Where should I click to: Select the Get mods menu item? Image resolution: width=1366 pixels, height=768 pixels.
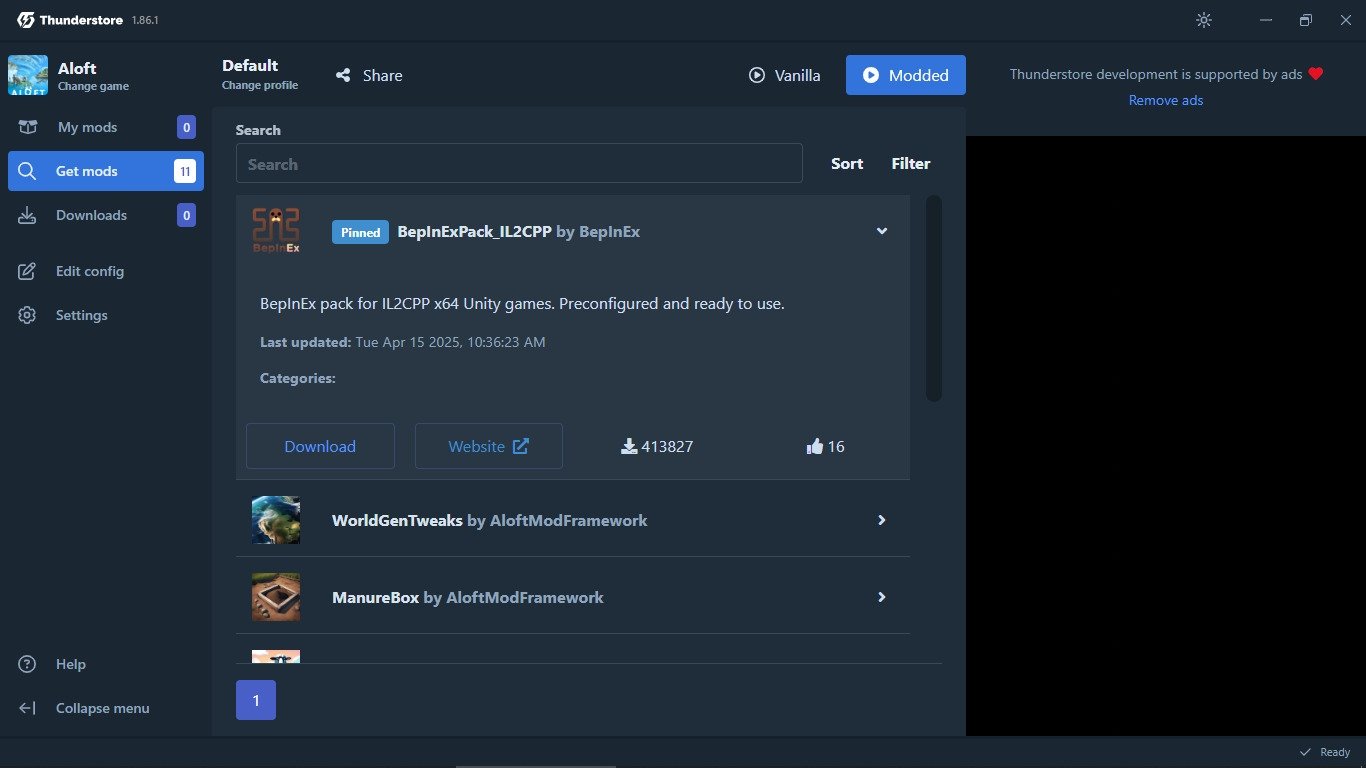(106, 171)
